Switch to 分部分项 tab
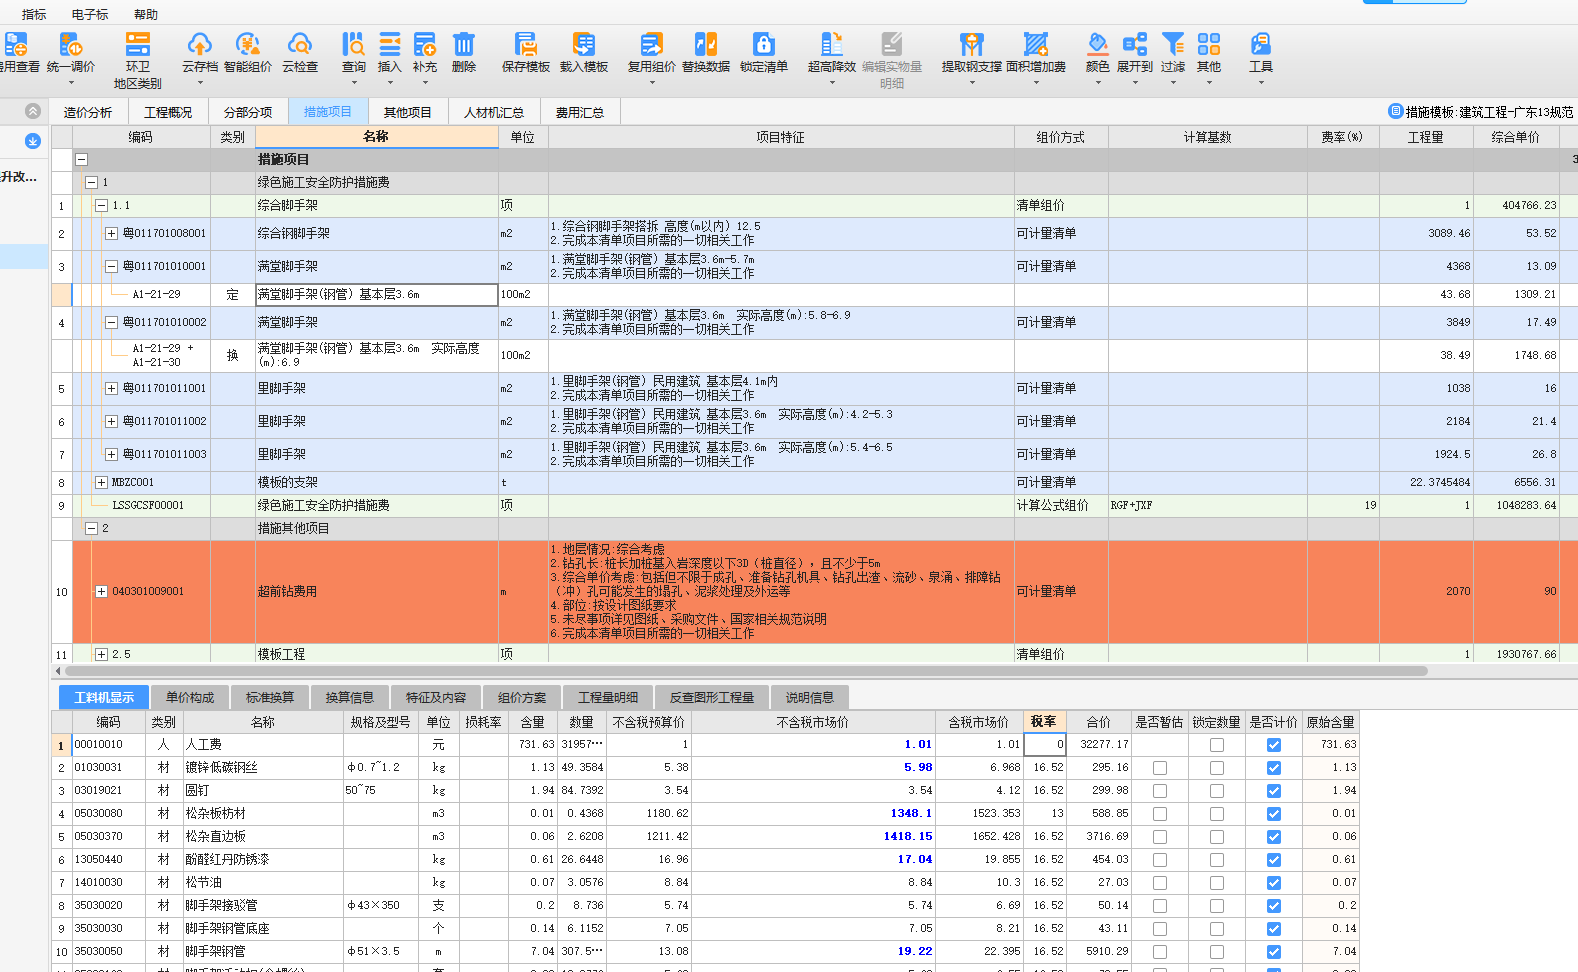Screen dimensions: 1578x972 tap(248, 112)
